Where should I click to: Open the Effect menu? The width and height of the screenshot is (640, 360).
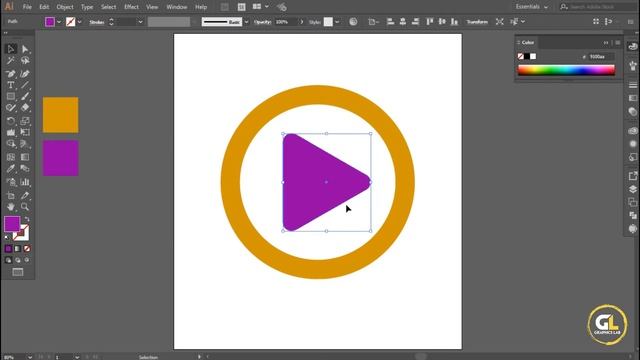pos(131,7)
